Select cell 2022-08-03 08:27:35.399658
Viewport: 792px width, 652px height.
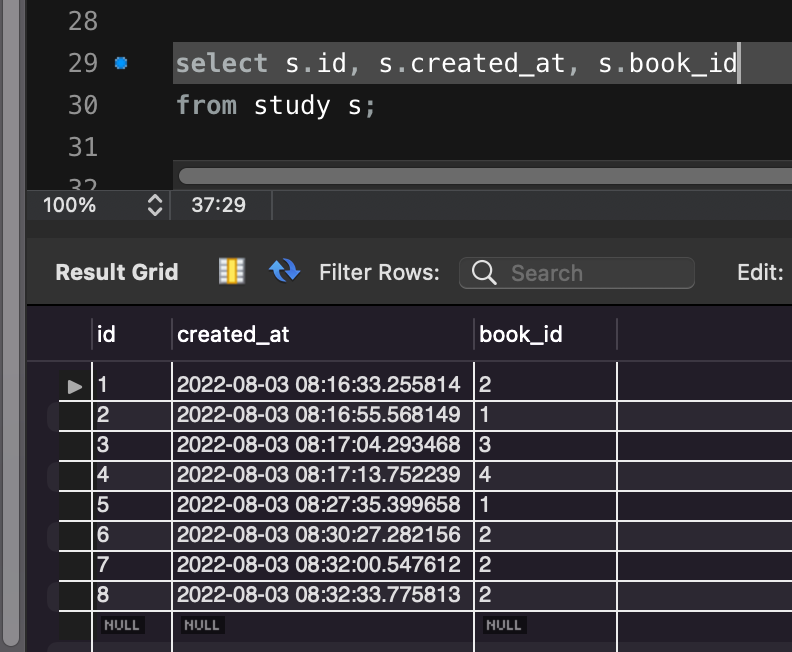click(323, 505)
